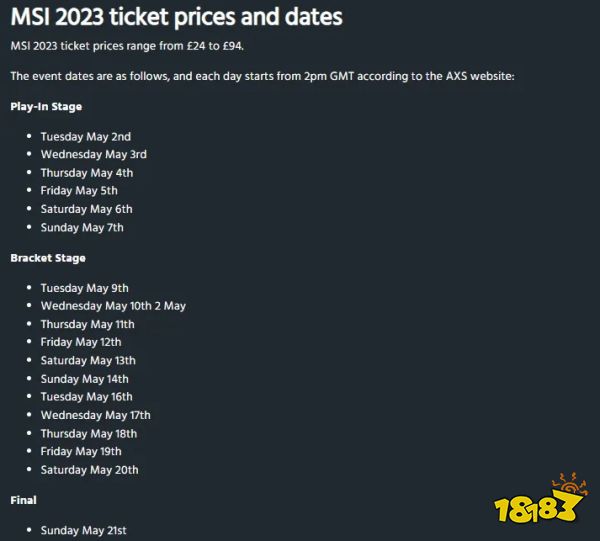Click the MSI 2023 ticket prices heading

[176, 17]
